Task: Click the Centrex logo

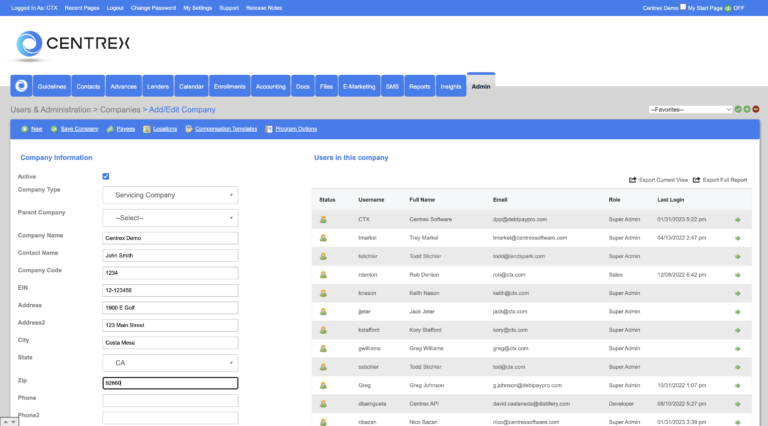Action: 72,44
